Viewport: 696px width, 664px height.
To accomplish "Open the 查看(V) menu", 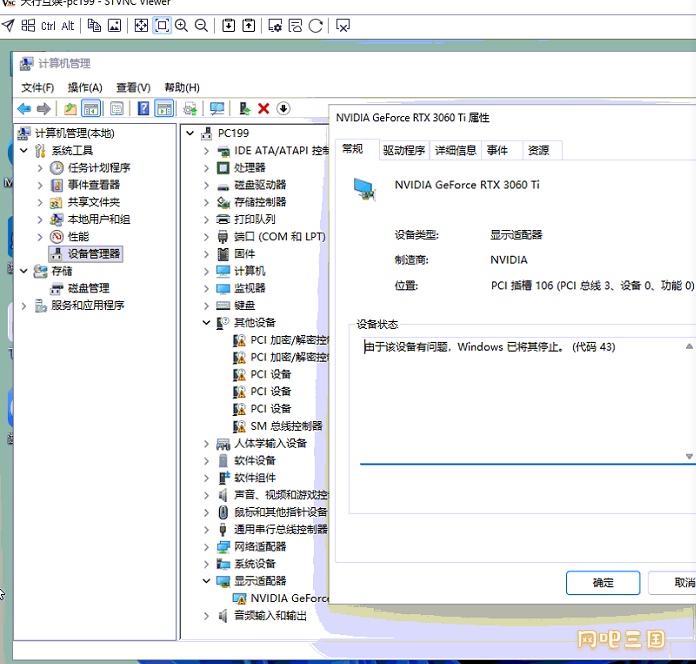I will pyautogui.click(x=133, y=87).
